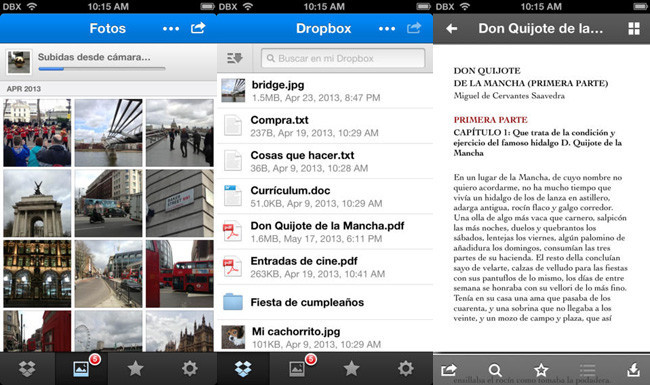Tap the PDF icon of Don Quijote de la Mancha.pdf
This screenshot has height=385, width=650.
point(233,231)
